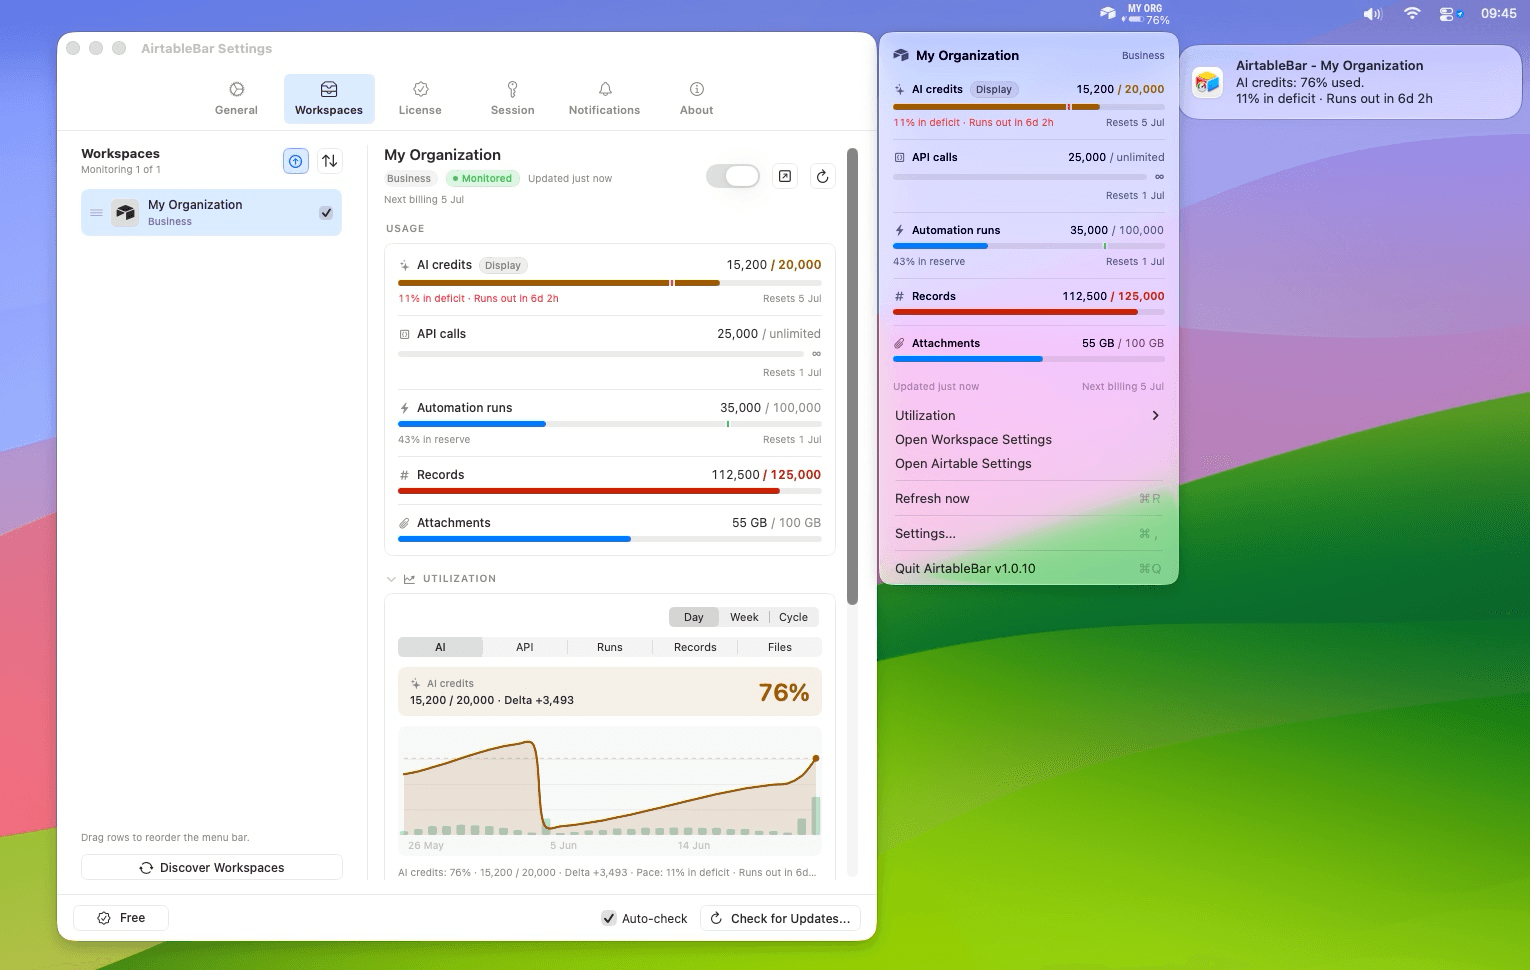Refresh My Organization workspace data

tap(822, 177)
